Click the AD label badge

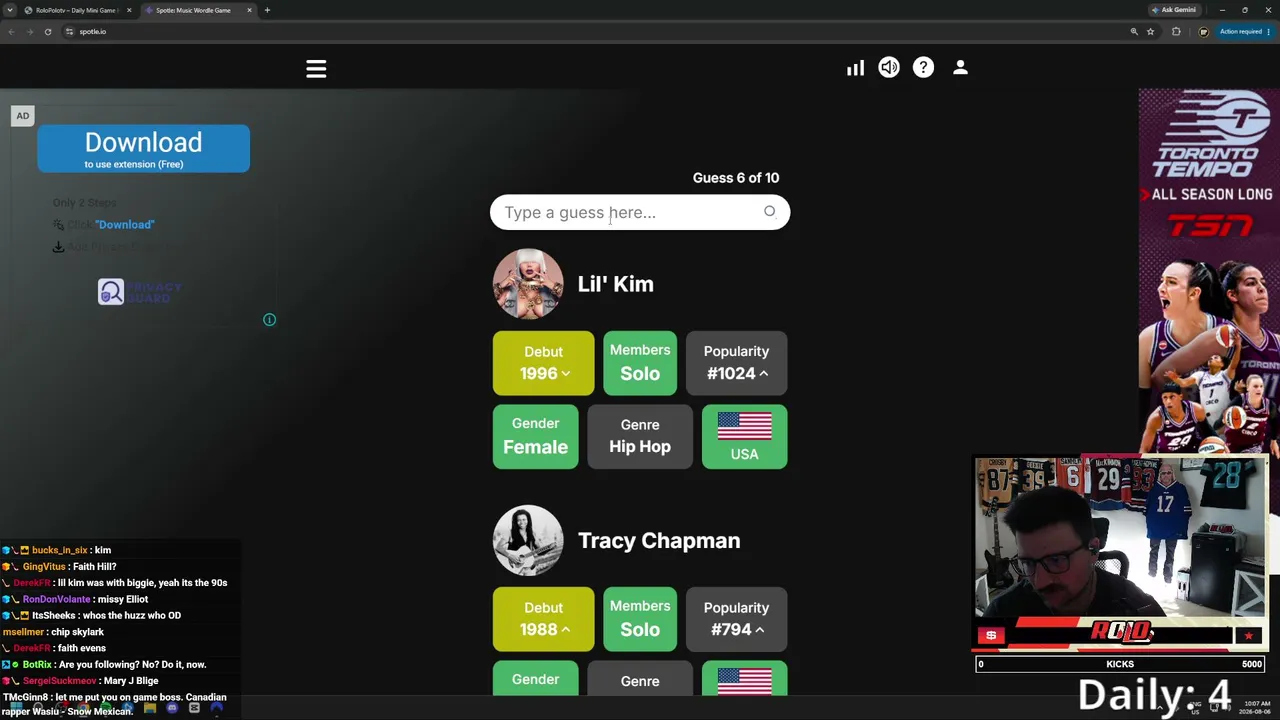[x=22, y=116]
